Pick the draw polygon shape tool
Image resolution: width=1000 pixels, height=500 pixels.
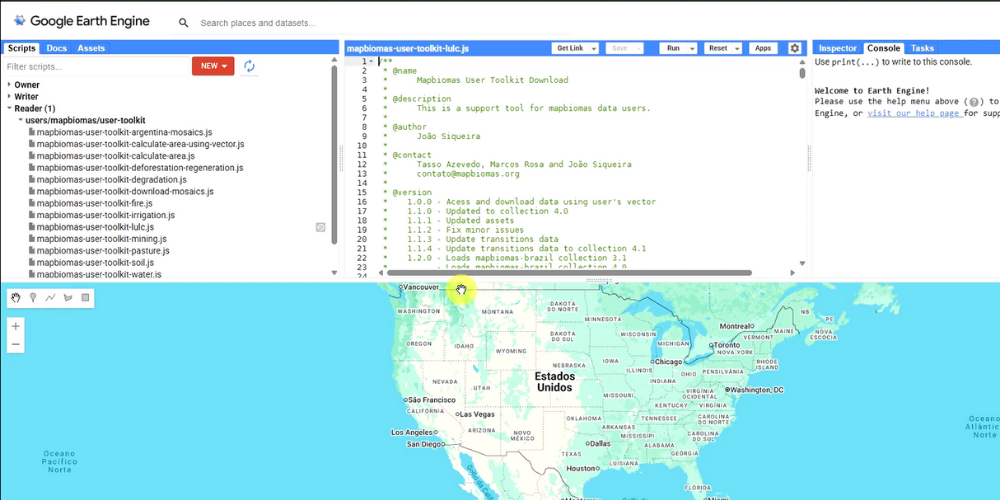coord(68,298)
